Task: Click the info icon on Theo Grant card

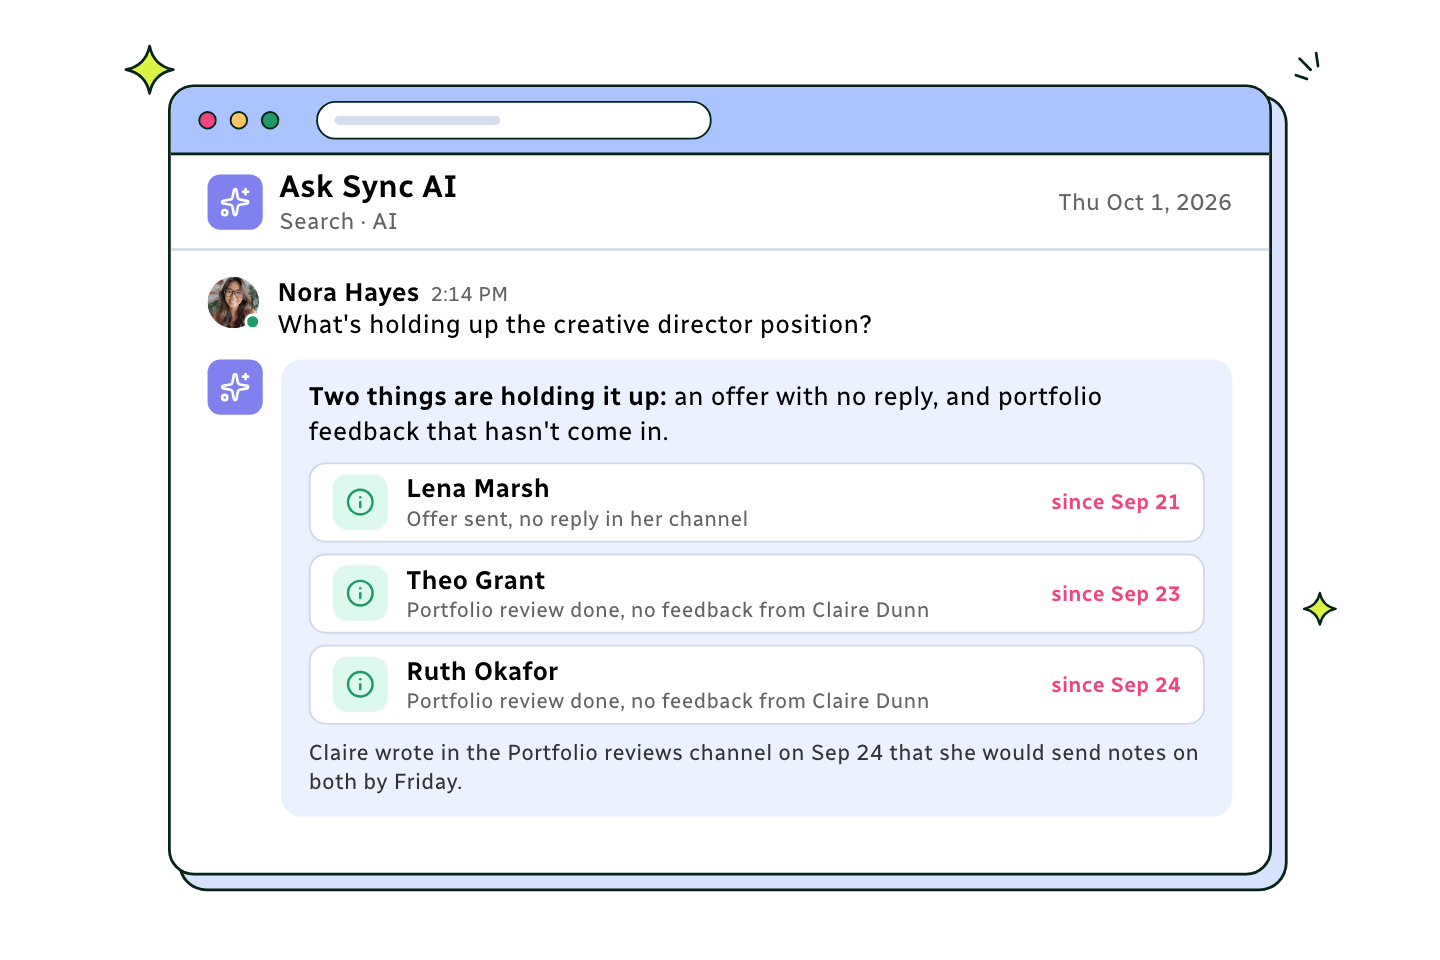Action: (x=360, y=593)
